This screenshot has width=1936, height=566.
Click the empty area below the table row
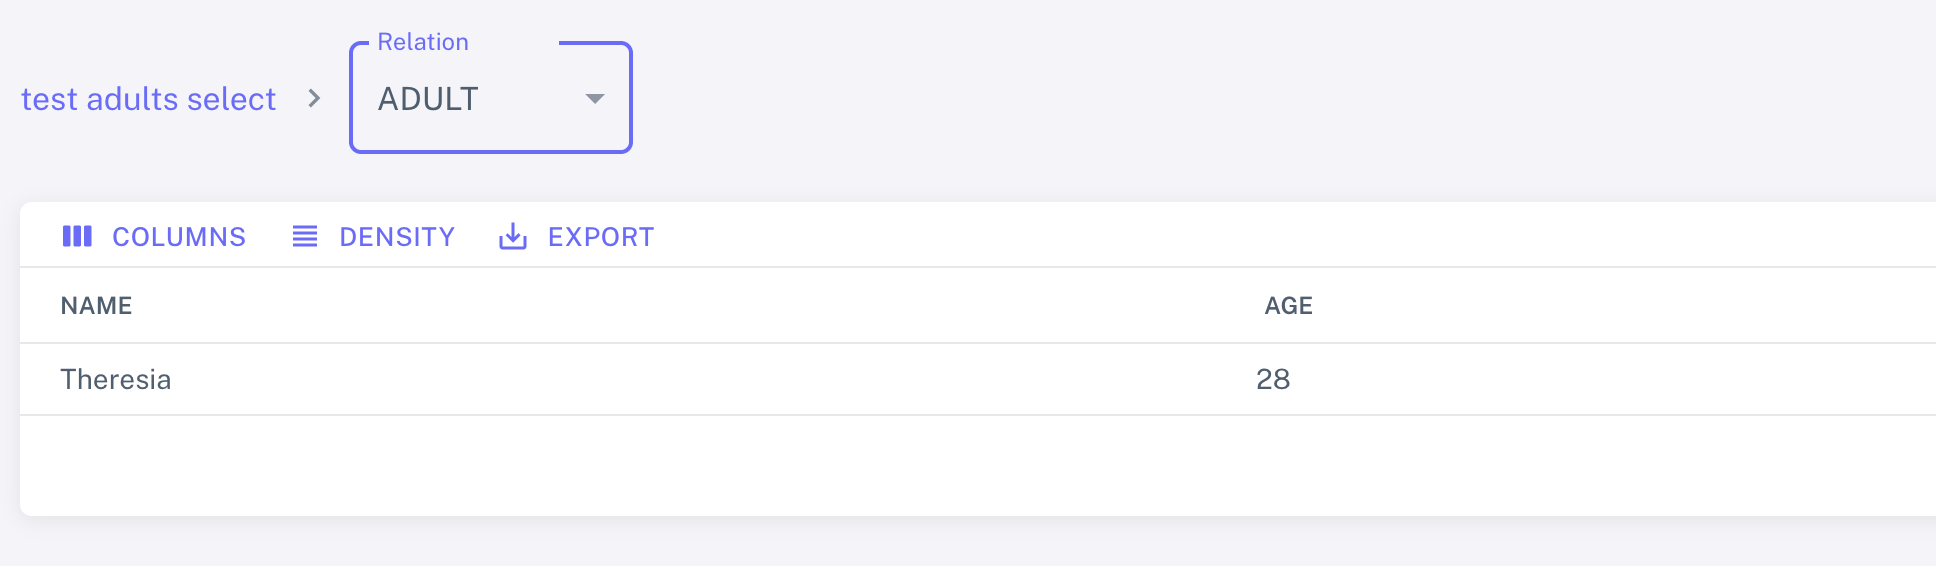point(978,465)
